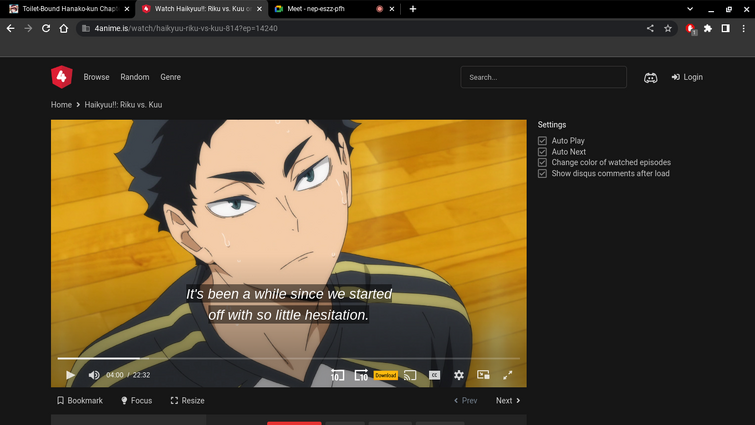This screenshot has width=755, height=425.
Task: Reload the current page
Action: point(46,28)
